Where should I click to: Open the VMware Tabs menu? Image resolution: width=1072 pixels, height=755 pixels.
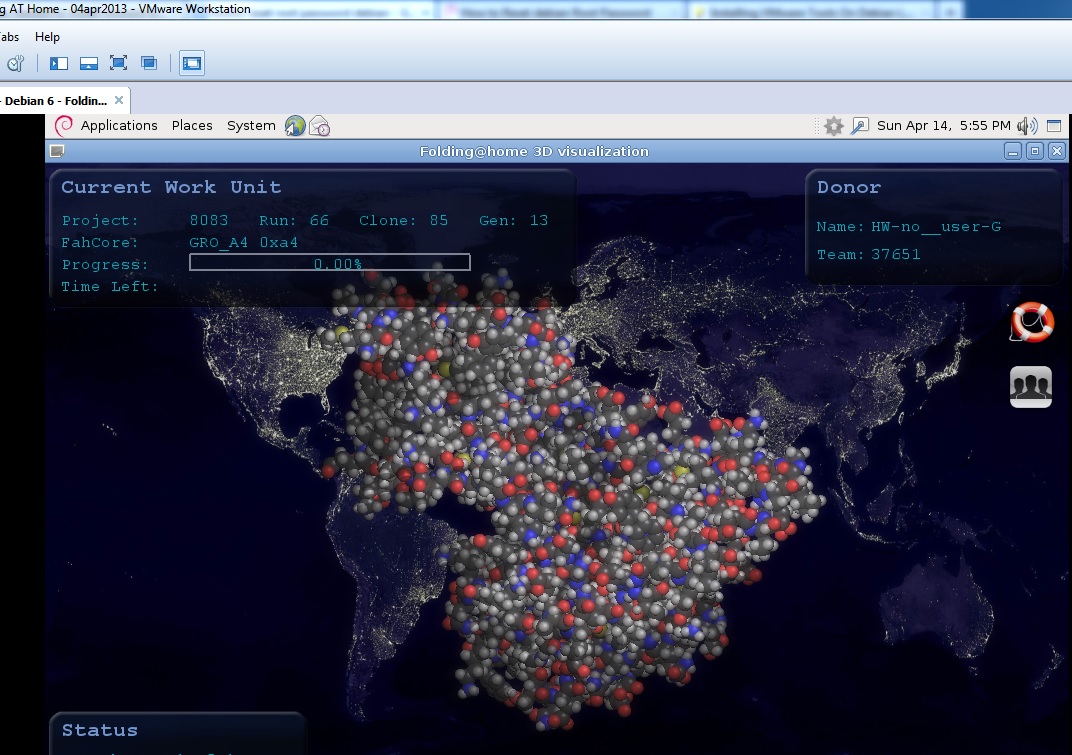click(x=9, y=37)
